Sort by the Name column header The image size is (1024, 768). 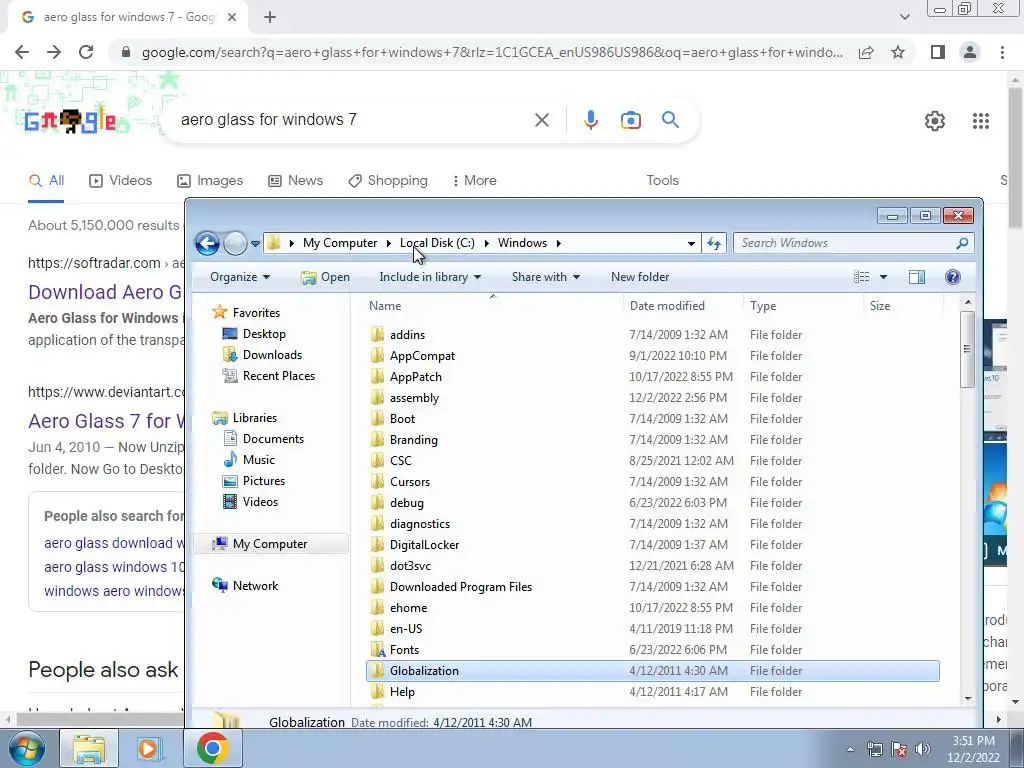493,306
